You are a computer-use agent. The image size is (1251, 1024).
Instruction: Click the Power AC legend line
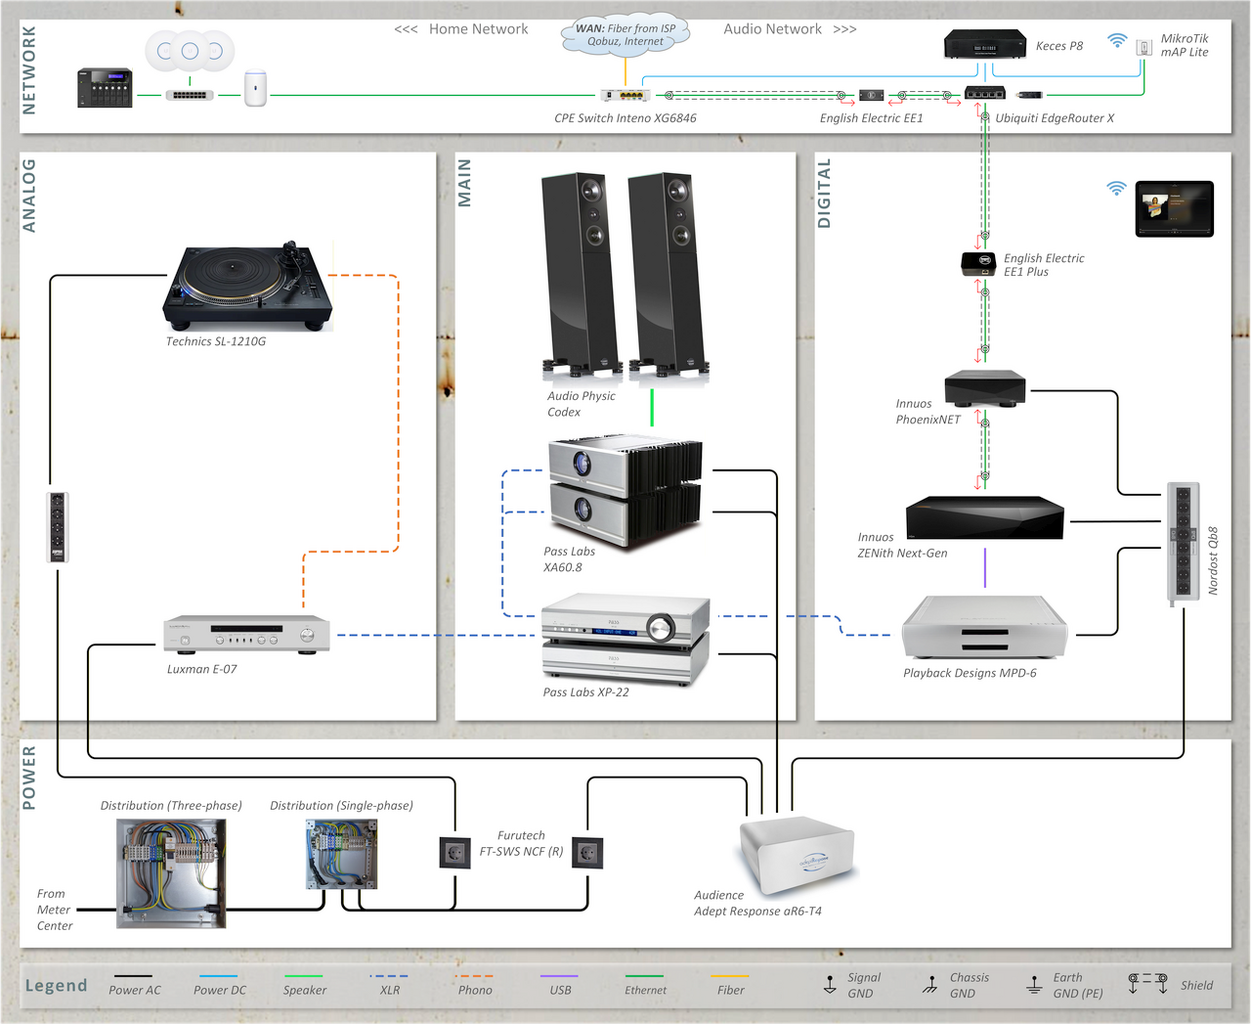133,976
